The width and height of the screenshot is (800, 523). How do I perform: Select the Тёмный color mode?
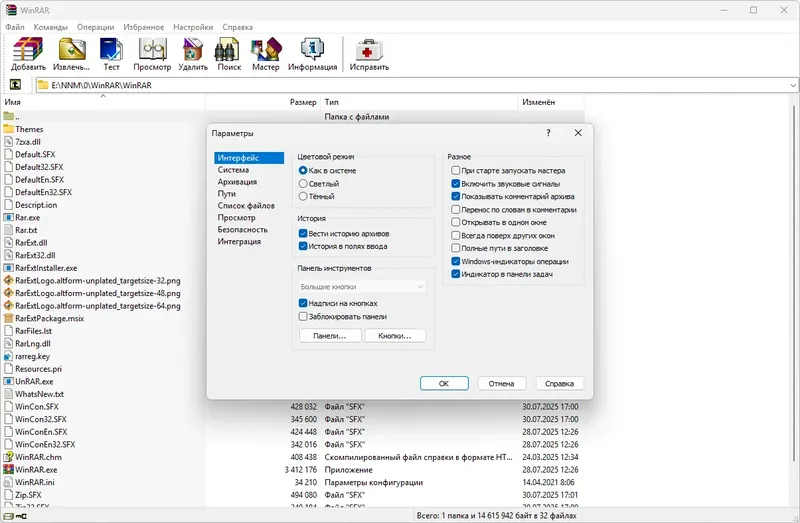tap(303, 196)
